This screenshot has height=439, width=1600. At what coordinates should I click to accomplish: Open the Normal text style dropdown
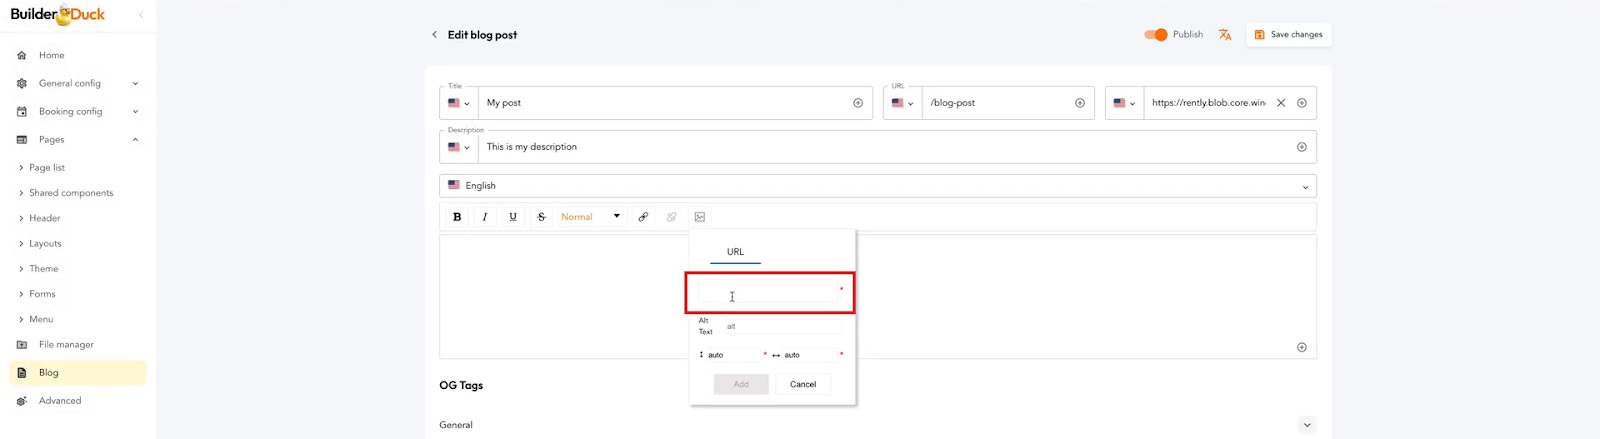[x=590, y=217]
